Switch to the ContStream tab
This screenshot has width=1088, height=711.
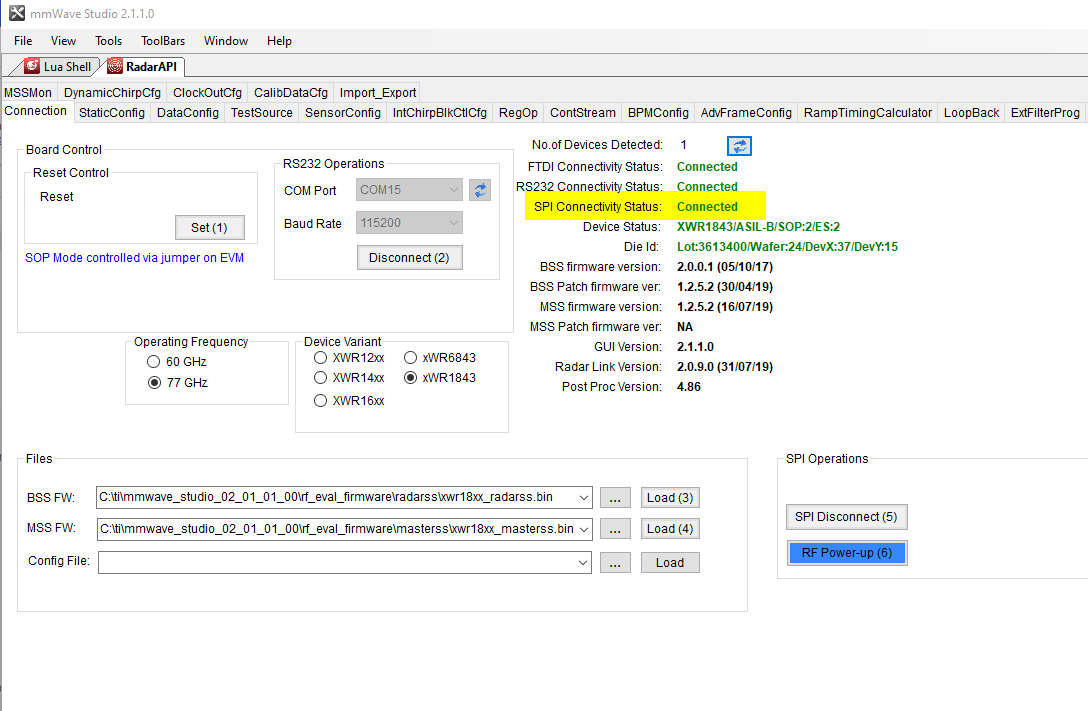(583, 112)
